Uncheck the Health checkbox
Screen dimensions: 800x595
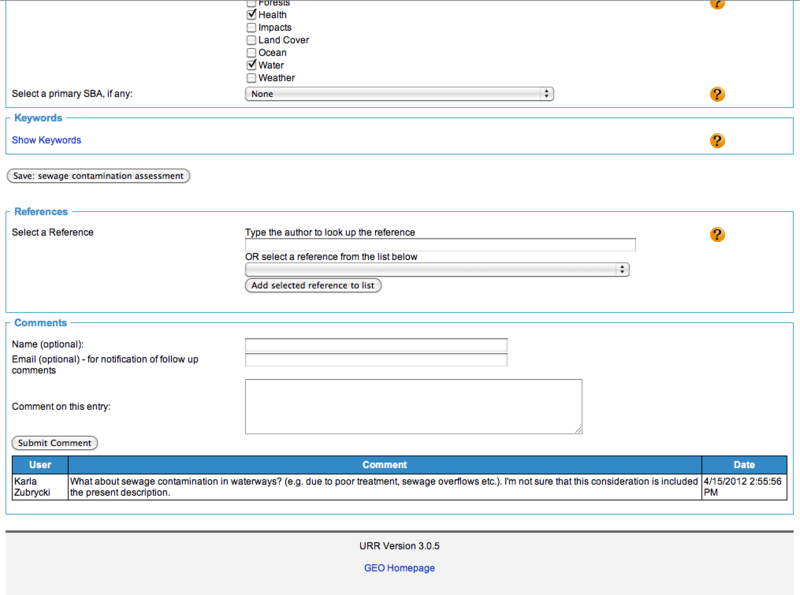pos(251,15)
